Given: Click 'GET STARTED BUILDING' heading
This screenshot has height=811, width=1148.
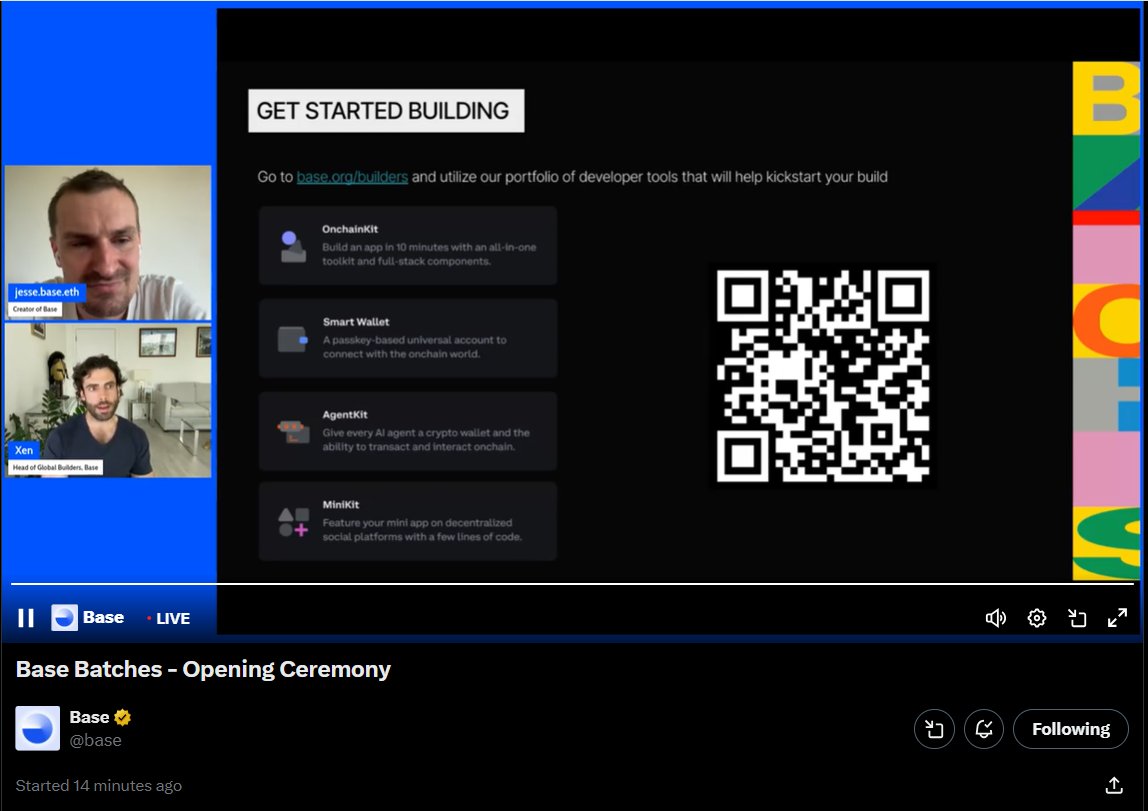Looking at the screenshot, I should 386,111.
